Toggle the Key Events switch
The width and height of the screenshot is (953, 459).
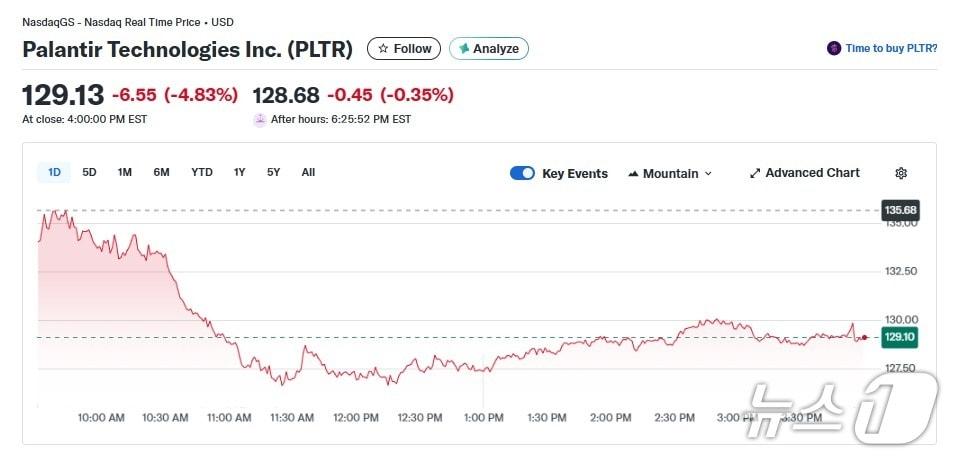pyautogui.click(x=522, y=173)
